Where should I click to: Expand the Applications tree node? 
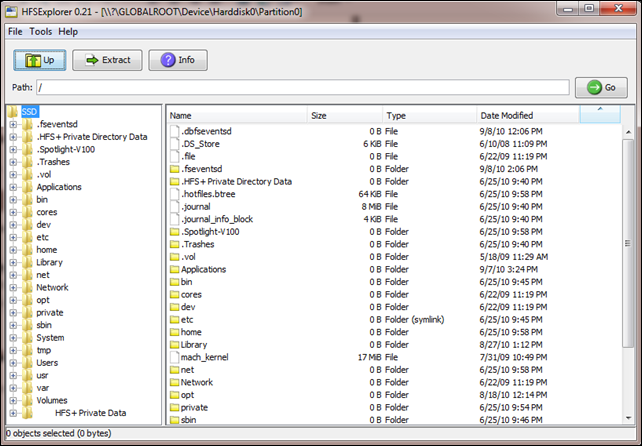click(x=13, y=187)
